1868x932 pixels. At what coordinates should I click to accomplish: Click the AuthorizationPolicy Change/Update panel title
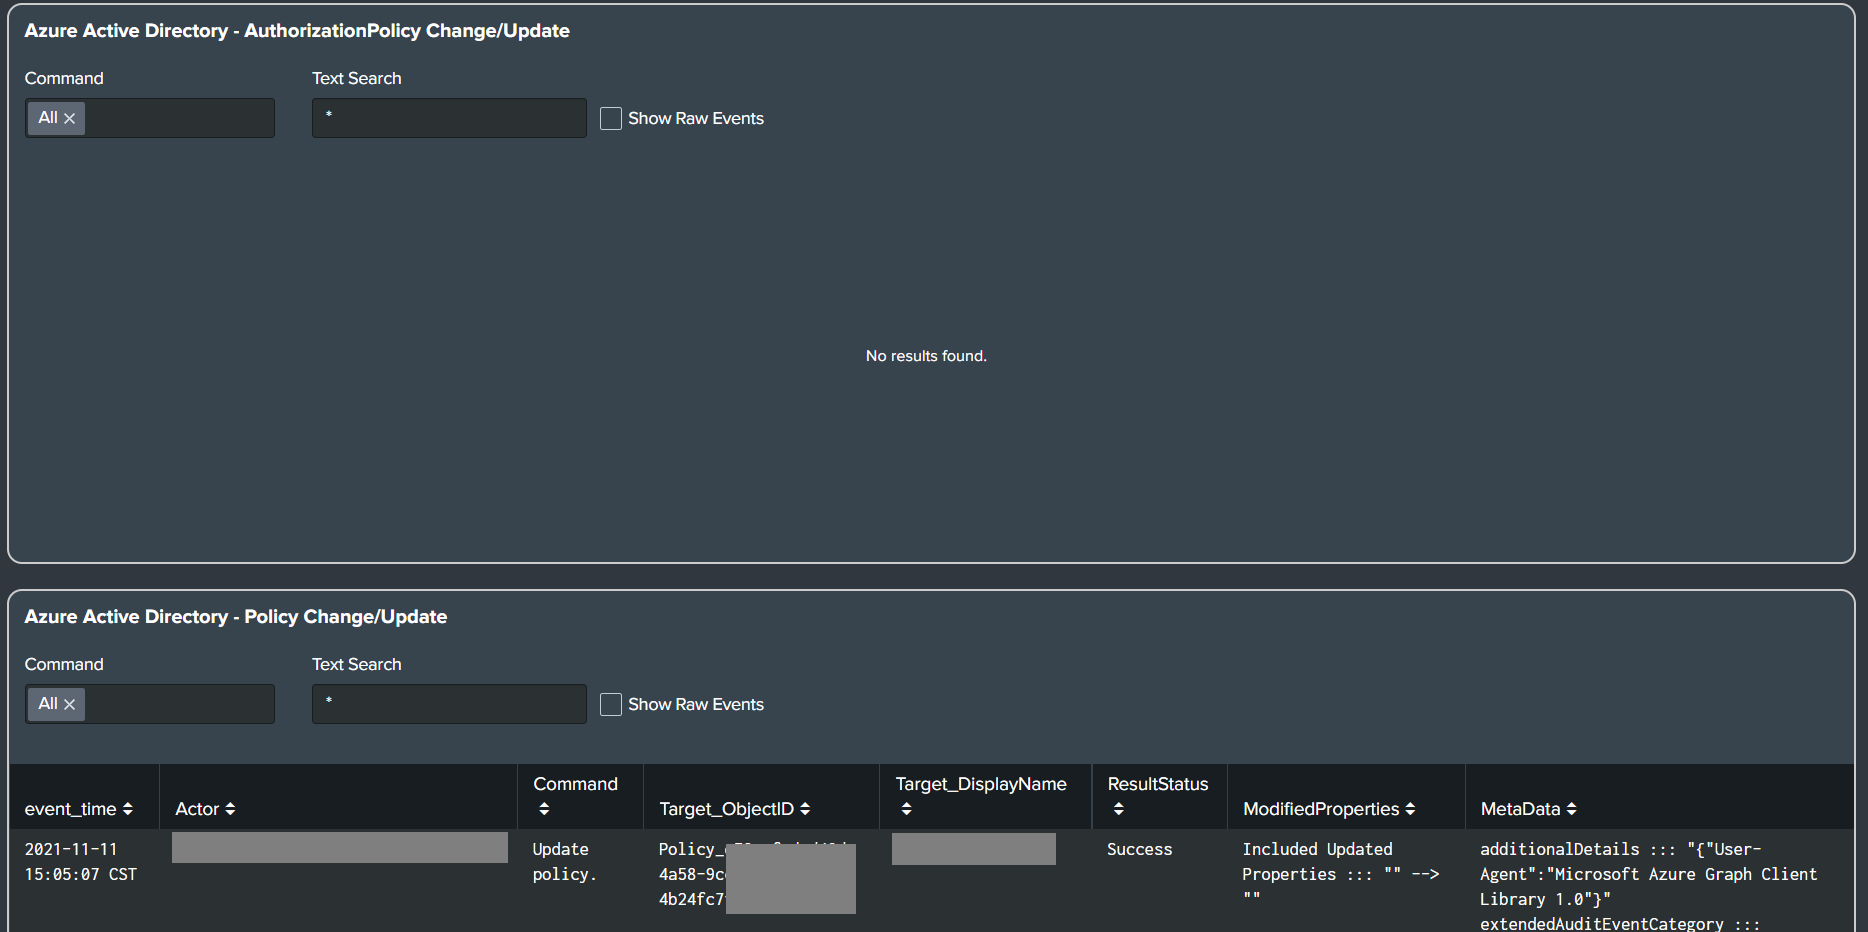pyautogui.click(x=297, y=31)
